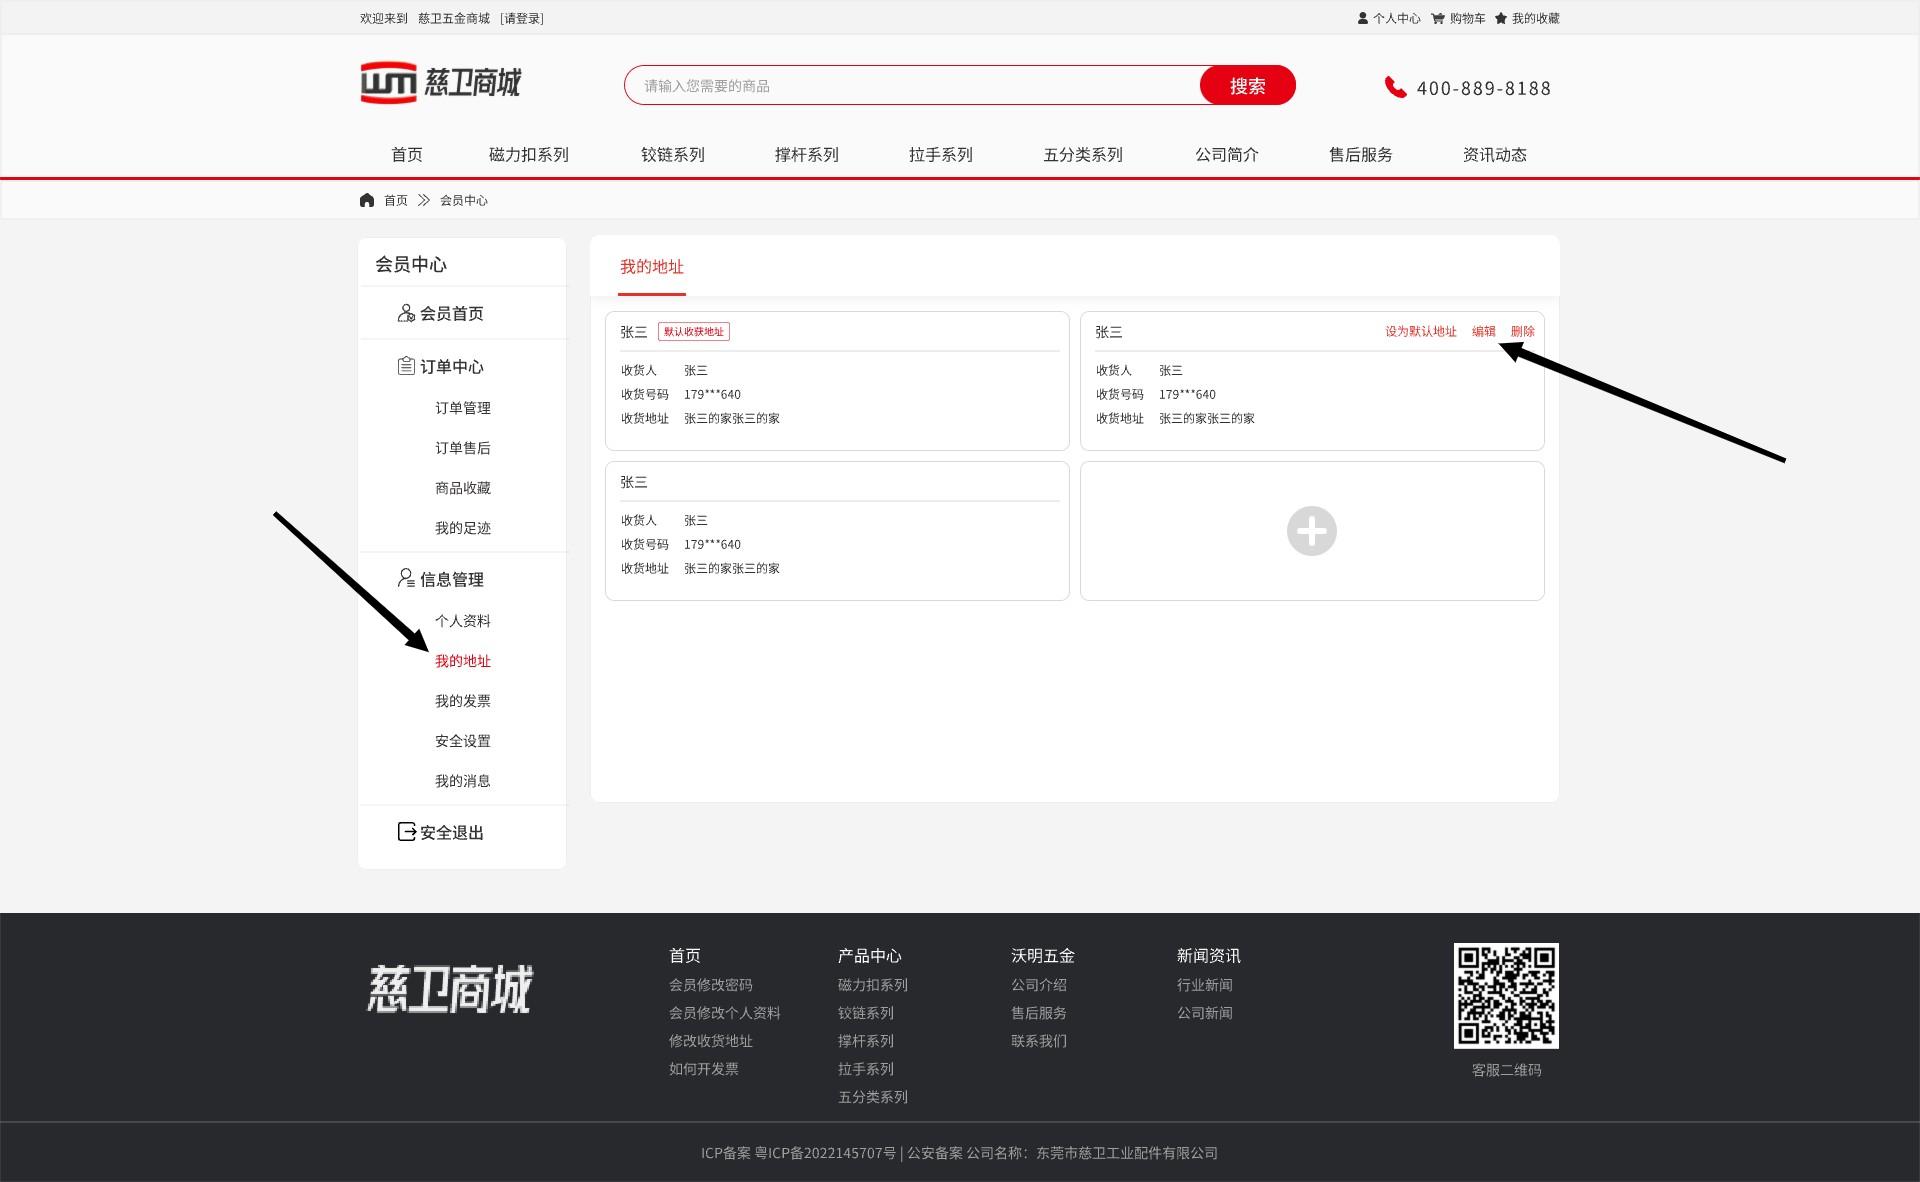Select 订单管理 under 订单中心
The image size is (1920, 1182).
[462, 408]
